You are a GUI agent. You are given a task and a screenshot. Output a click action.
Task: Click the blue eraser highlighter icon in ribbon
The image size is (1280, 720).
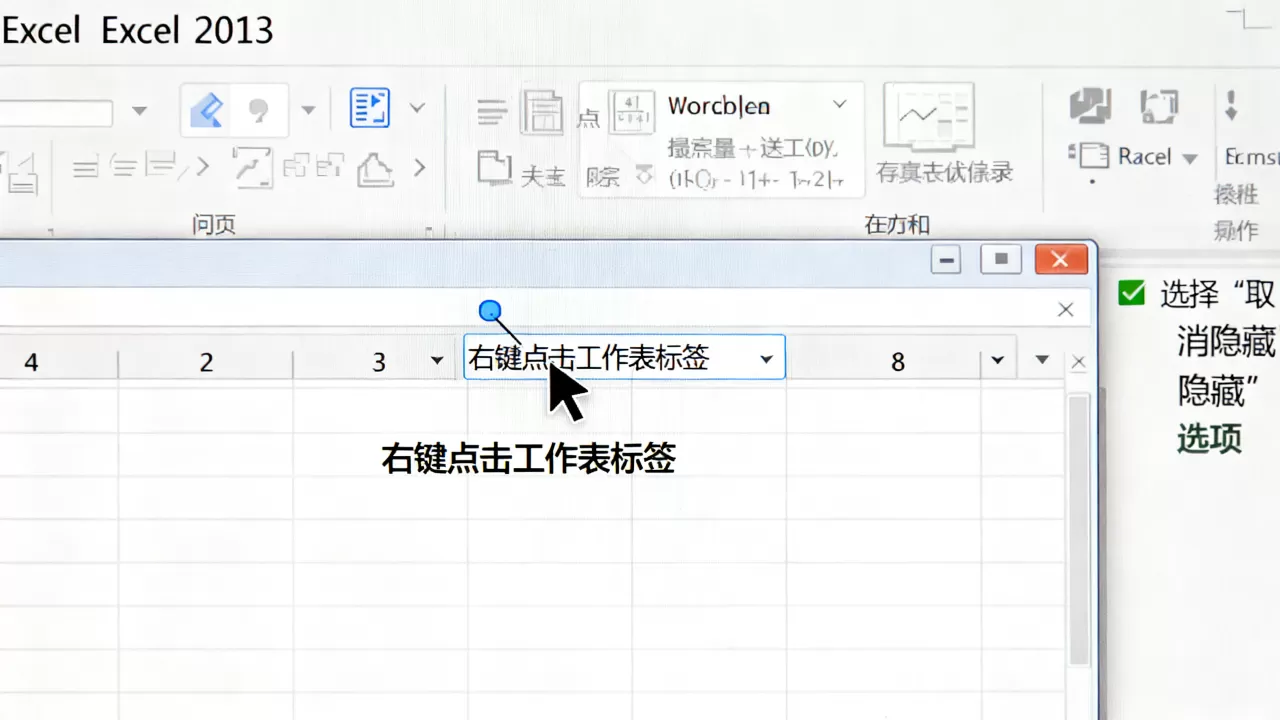tap(207, 109)
